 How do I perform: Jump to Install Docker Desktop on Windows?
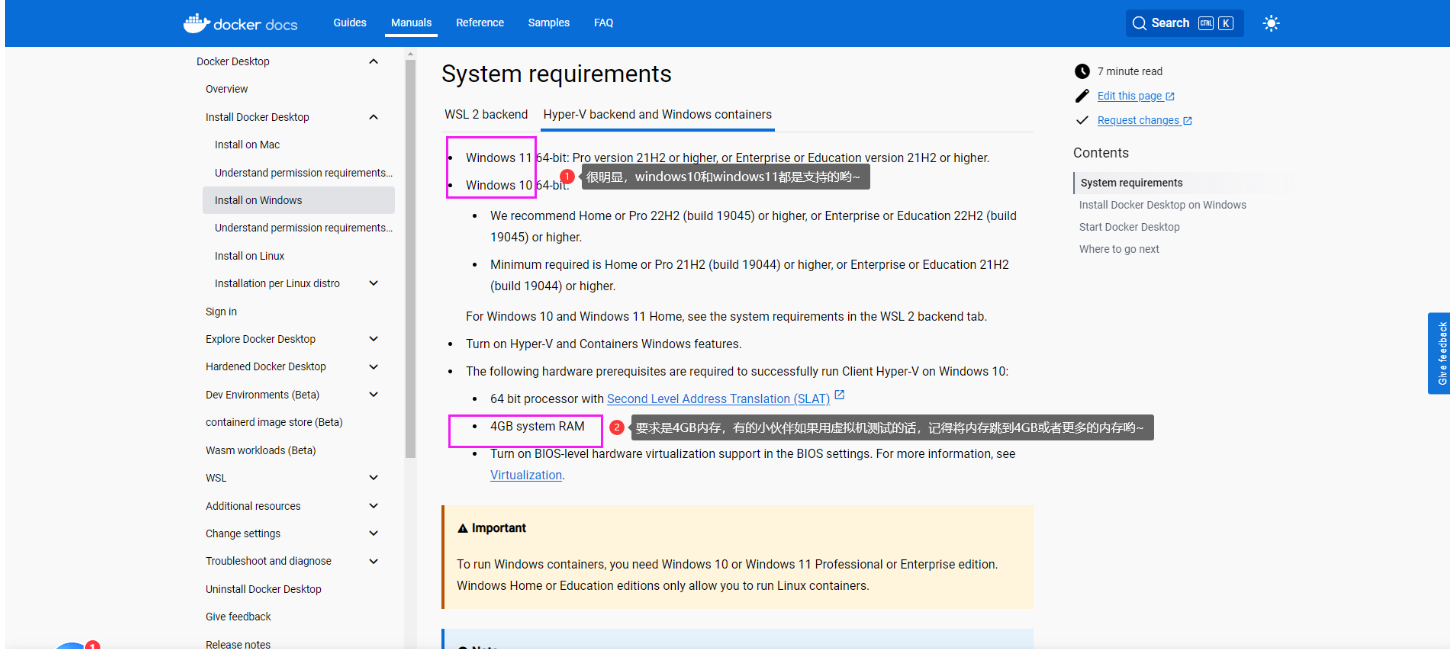(x=1162, y=205)
